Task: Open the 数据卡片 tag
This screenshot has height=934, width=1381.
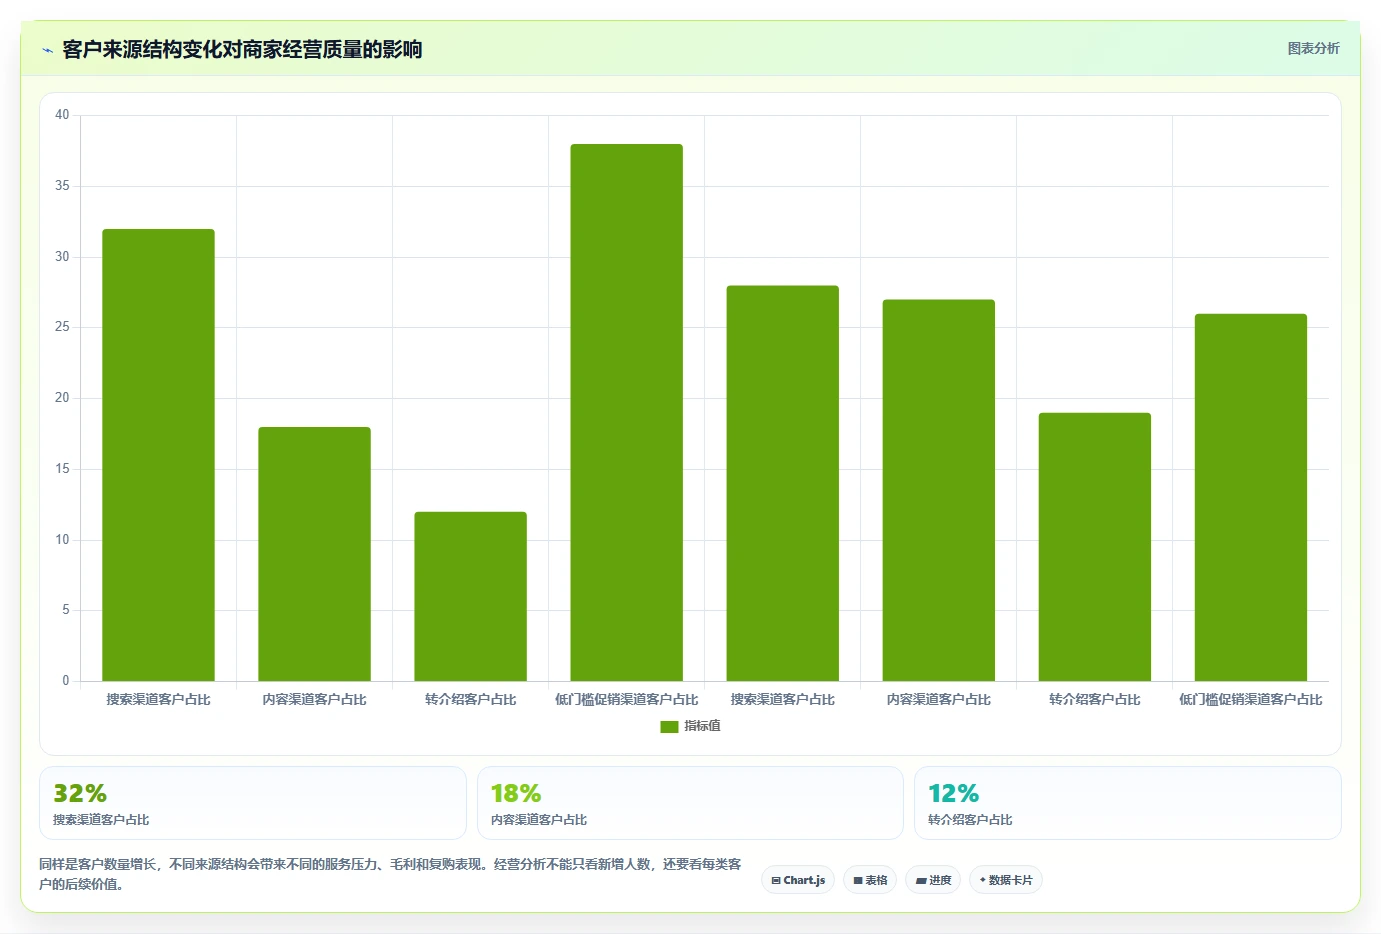Action: click(1006, 880)
